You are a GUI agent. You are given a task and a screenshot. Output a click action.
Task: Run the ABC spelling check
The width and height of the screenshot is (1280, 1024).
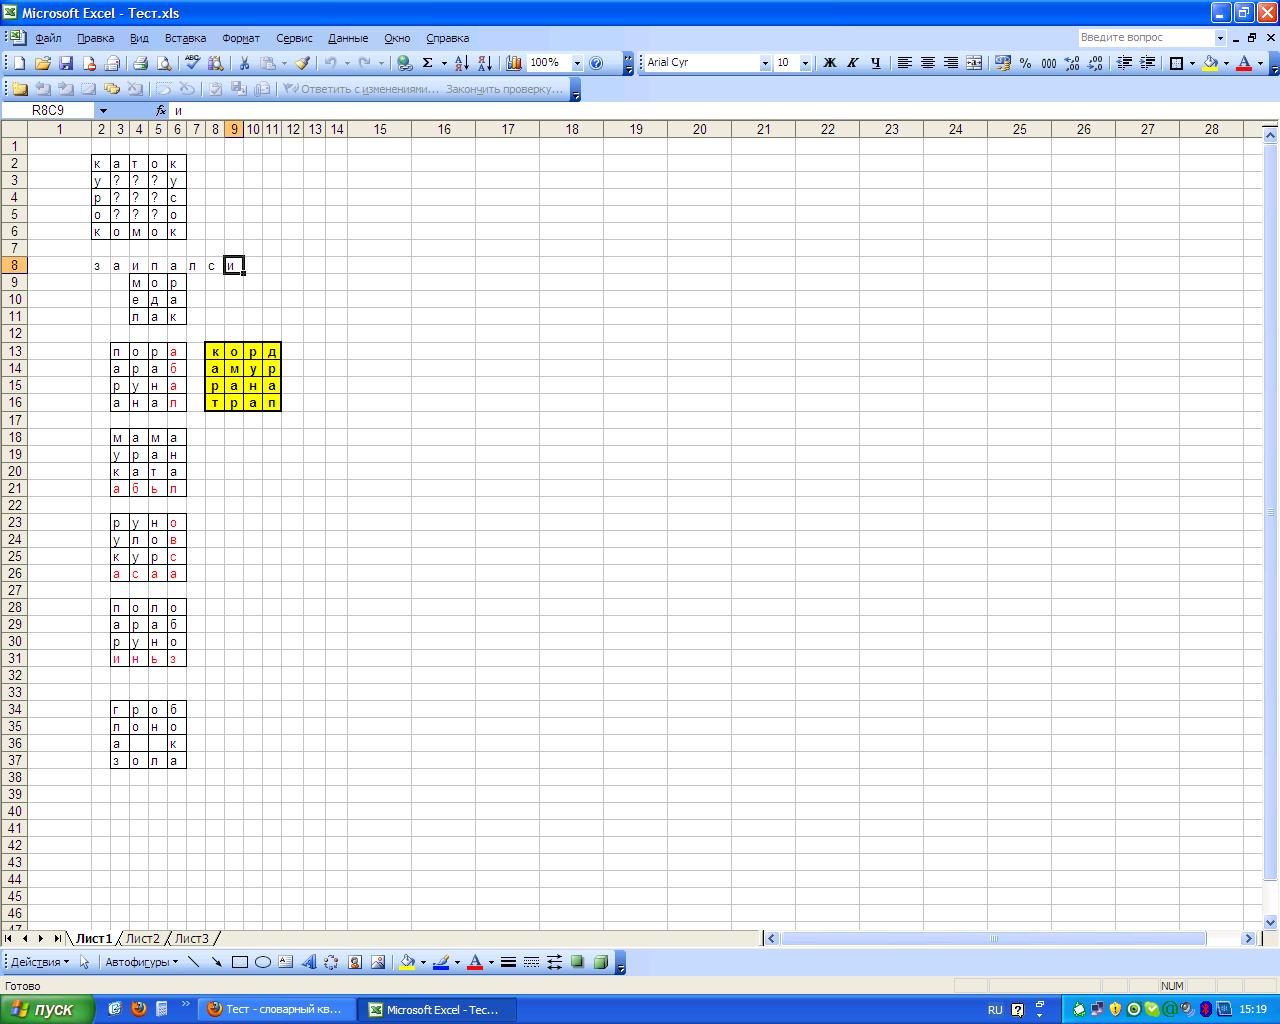(193, 63)
